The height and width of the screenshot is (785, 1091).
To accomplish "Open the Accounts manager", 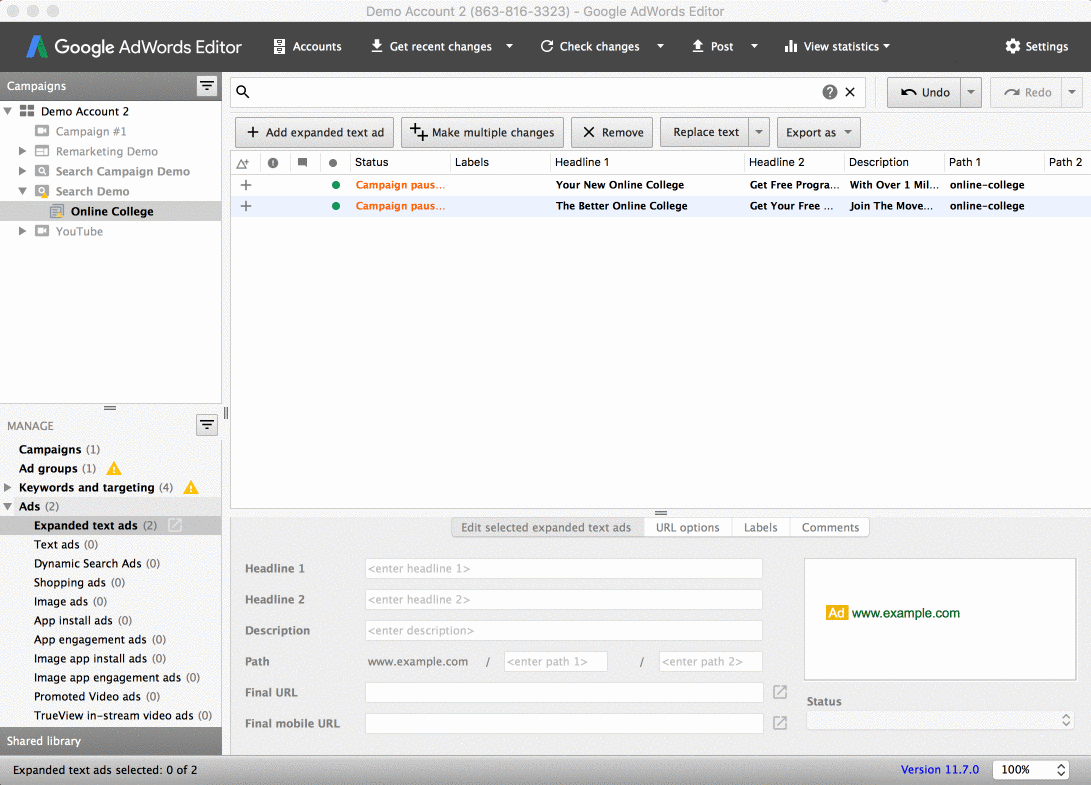I will point(307,47).
